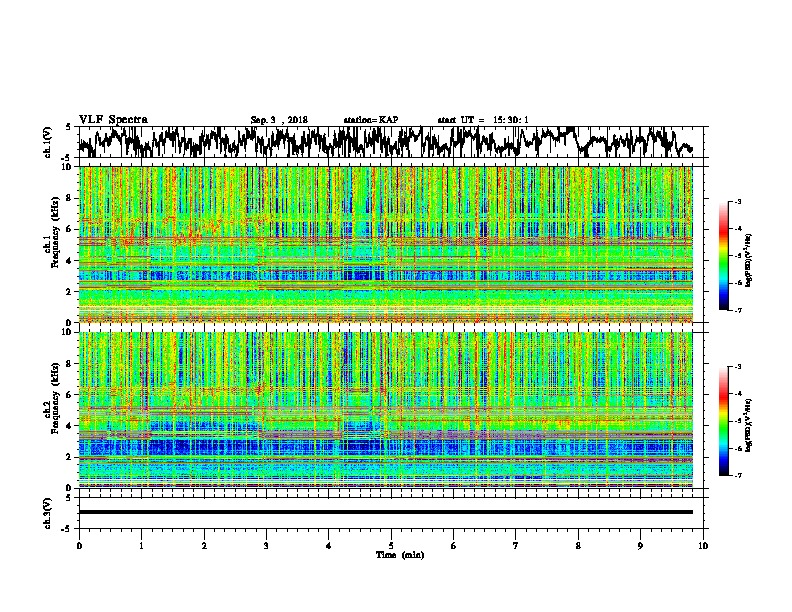Click the color scale bar beside ch.2 spectrogram
Viewport: 792px width, 612px height.
point(724,421)
